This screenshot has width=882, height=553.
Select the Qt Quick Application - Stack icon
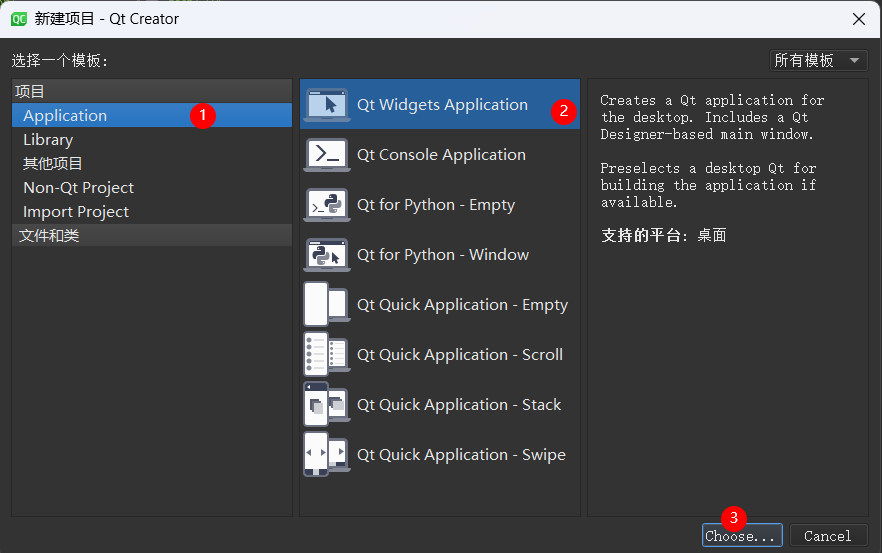(327, 405)
